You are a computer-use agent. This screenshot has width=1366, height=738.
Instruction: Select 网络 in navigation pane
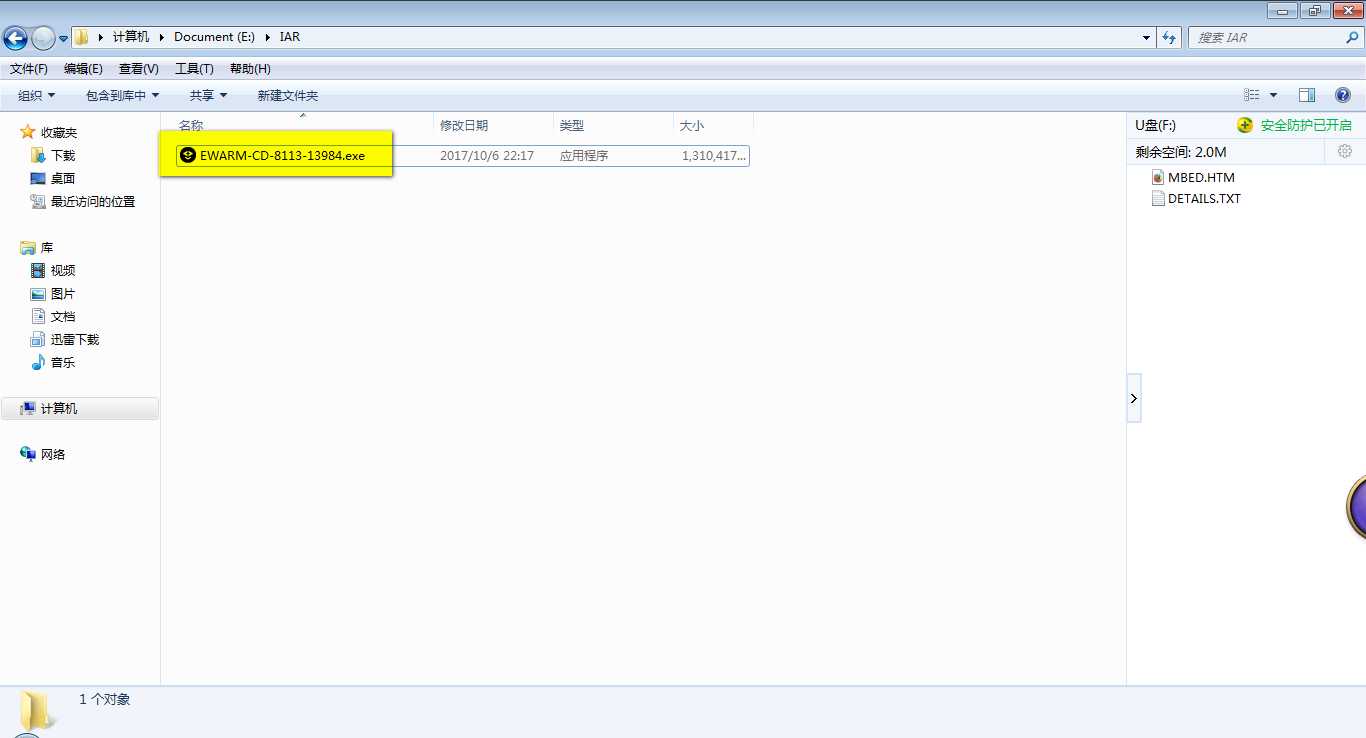[x=53, y=454]
